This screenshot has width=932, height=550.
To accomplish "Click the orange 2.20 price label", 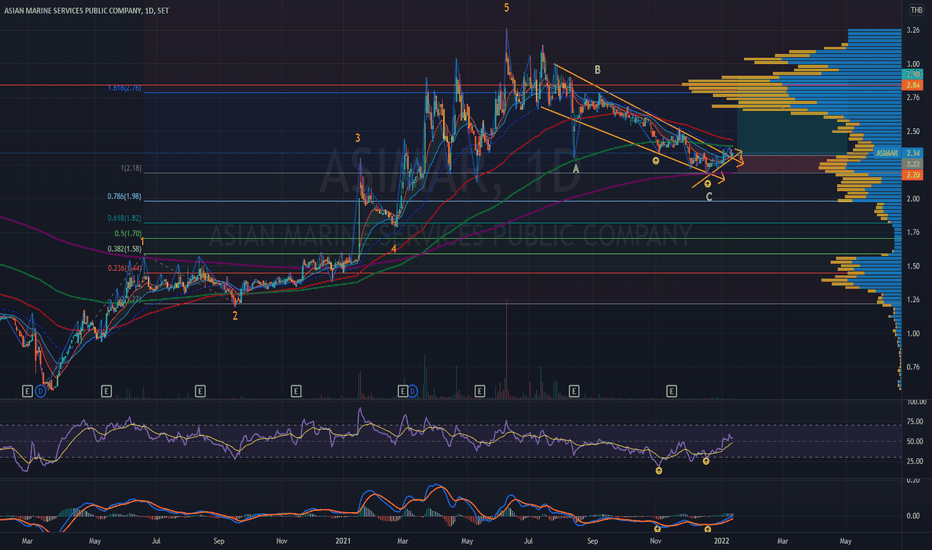I will pyautogui.click(x=913, y=175).
